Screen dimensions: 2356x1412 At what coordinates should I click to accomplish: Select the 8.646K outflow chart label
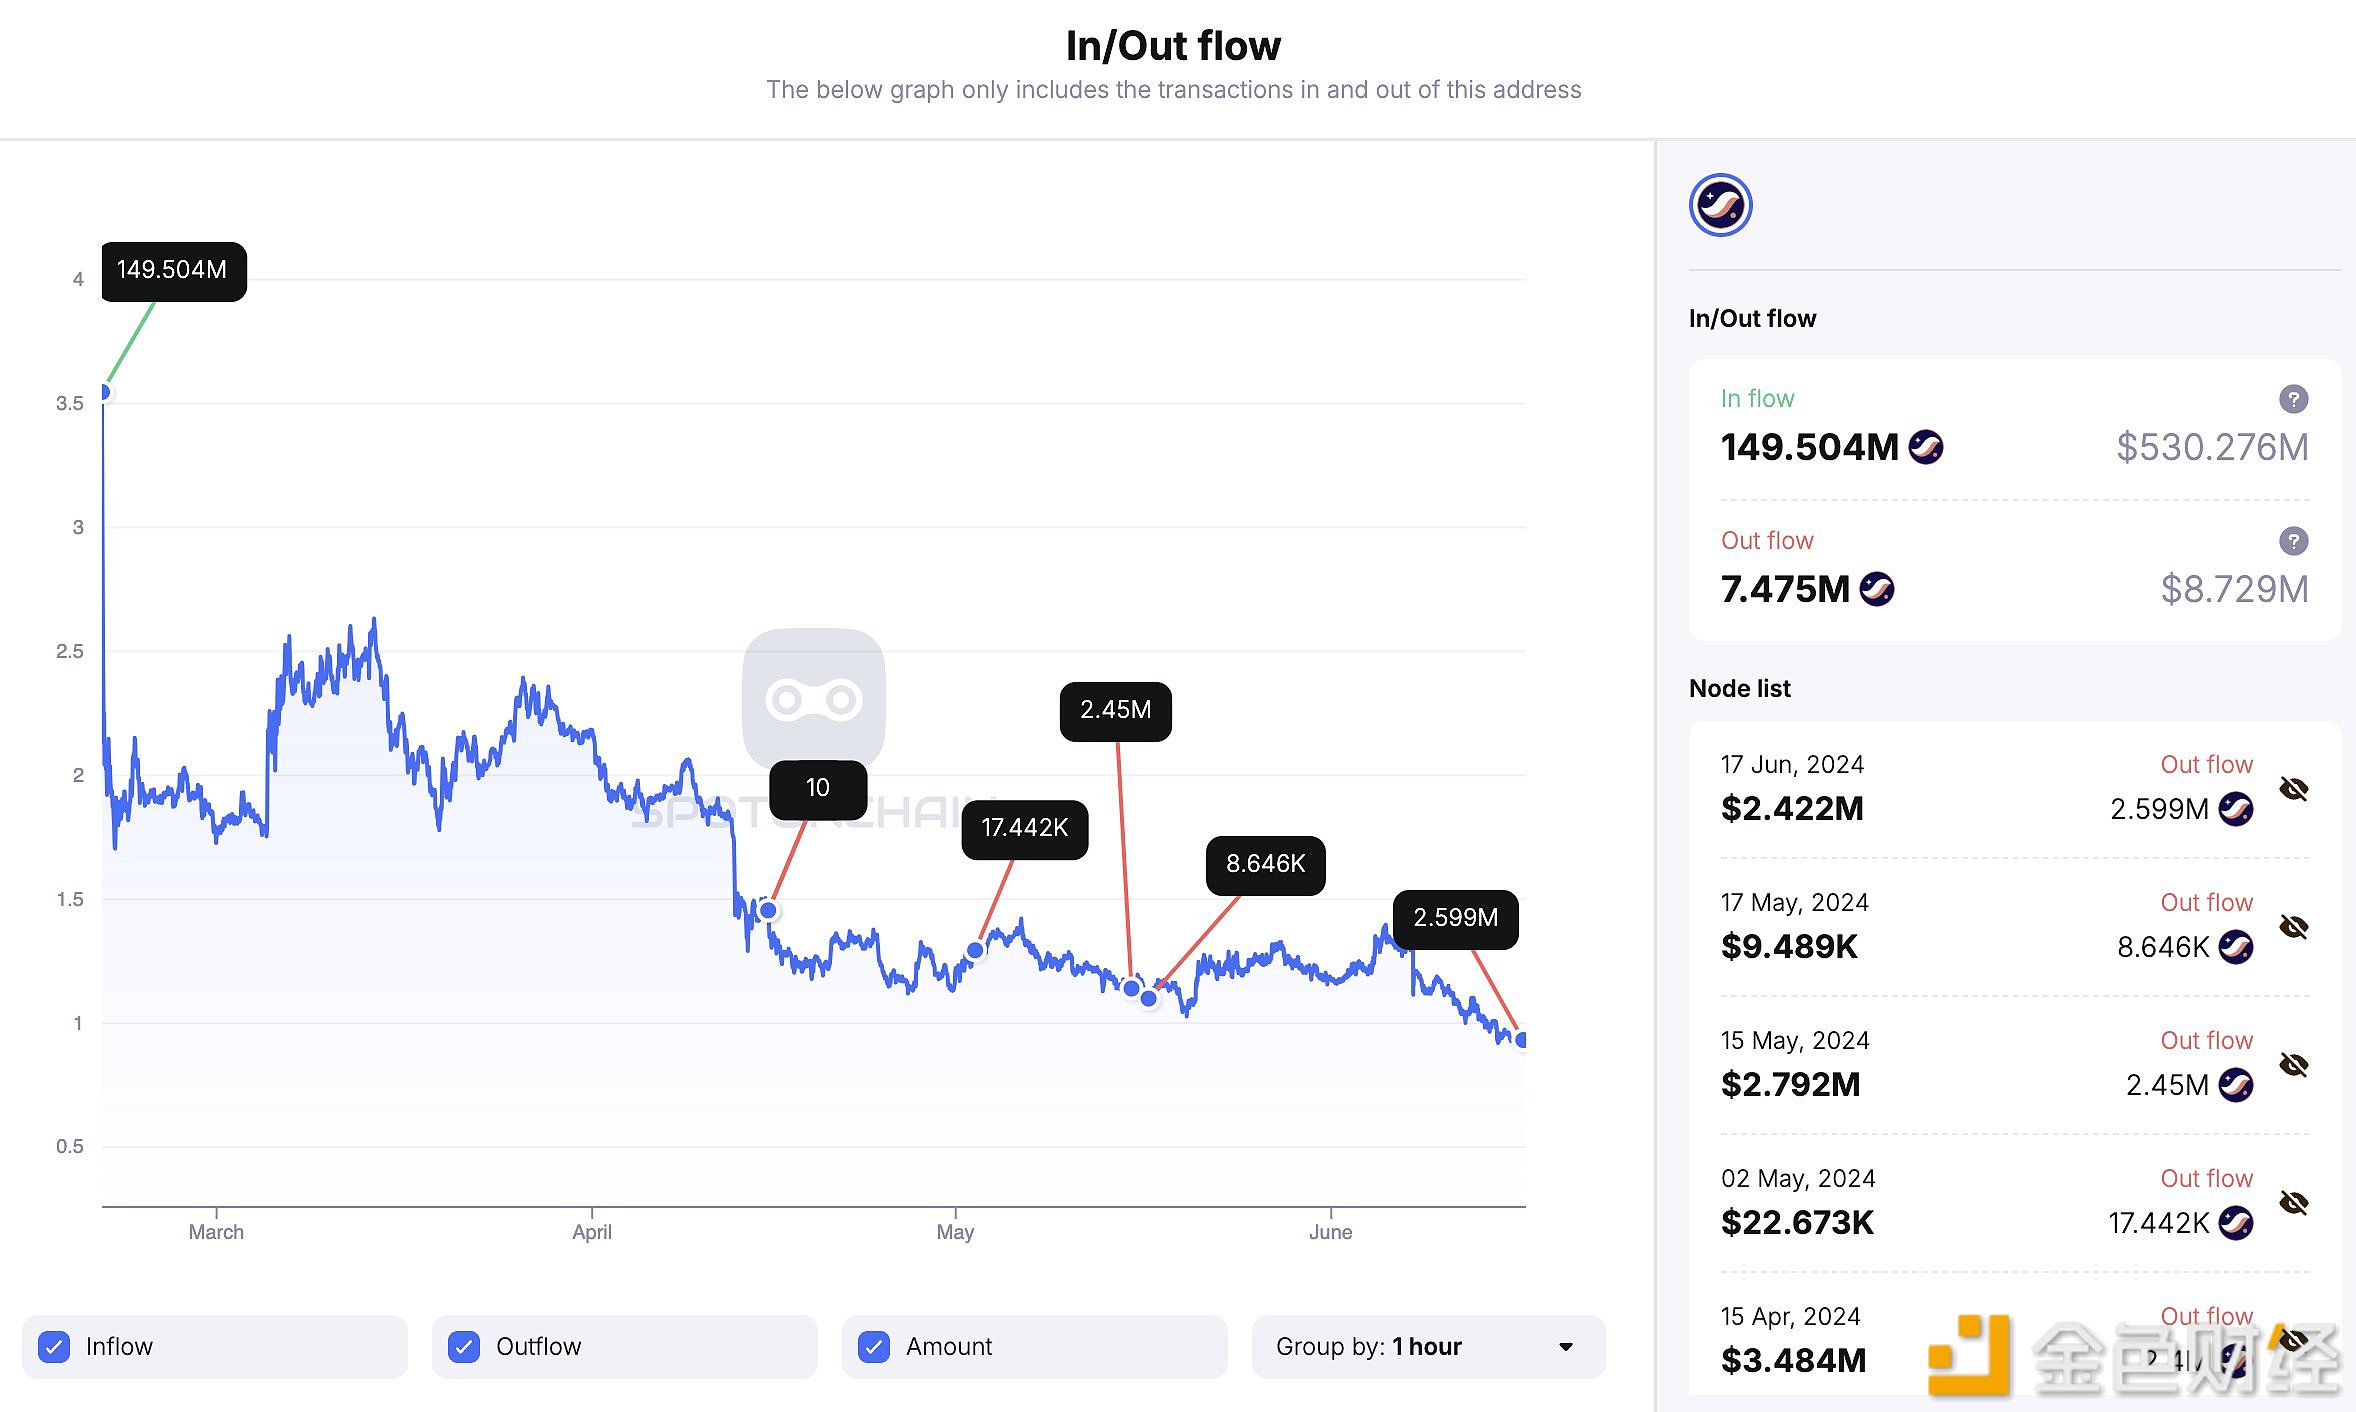tap(1265, 865)
